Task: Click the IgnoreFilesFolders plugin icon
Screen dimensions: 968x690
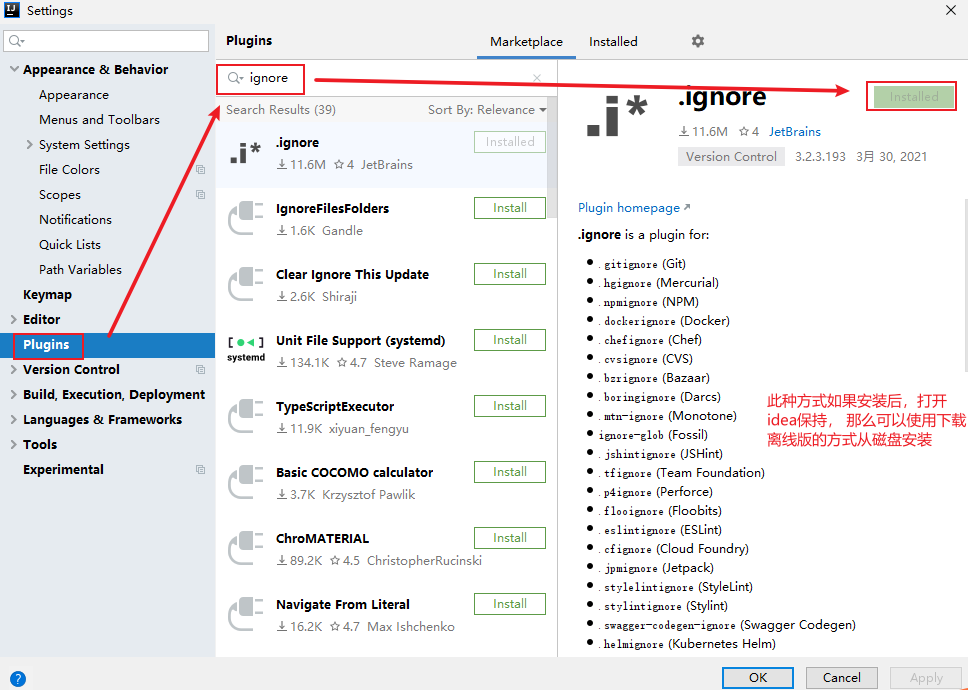Action: (x=246, y=218)
